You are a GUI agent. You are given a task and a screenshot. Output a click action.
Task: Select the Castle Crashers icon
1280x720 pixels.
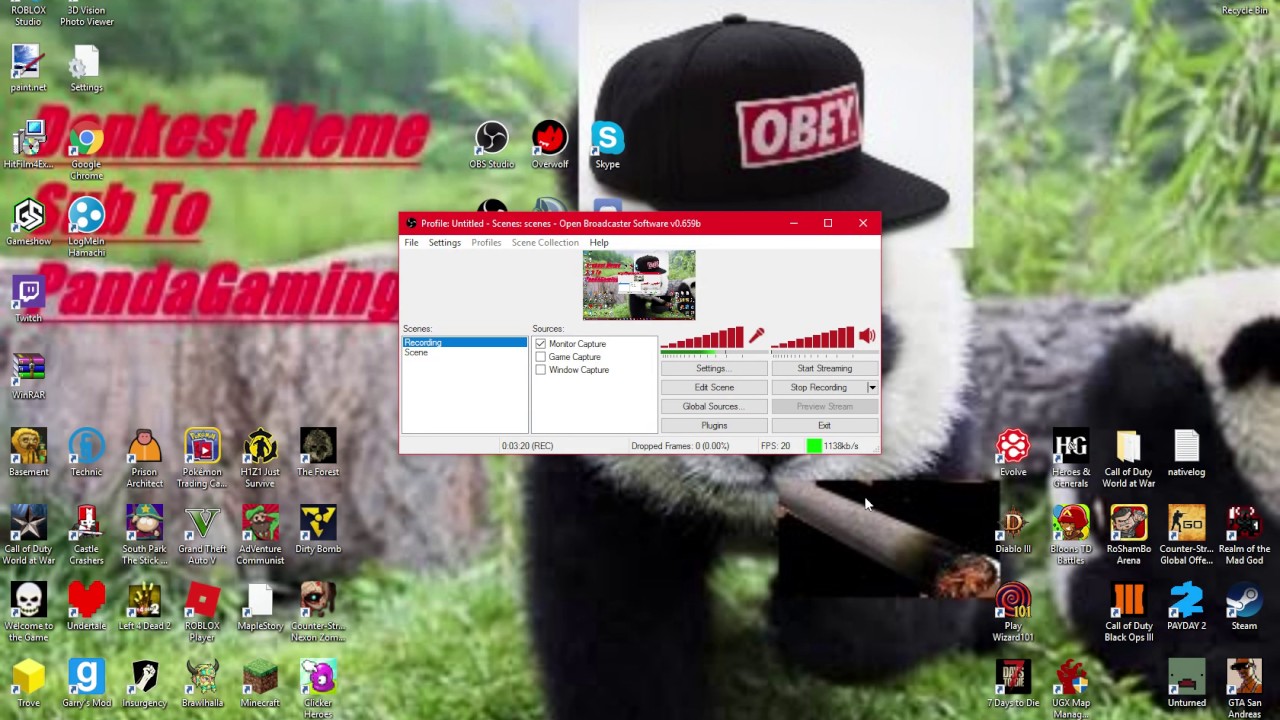86,536
